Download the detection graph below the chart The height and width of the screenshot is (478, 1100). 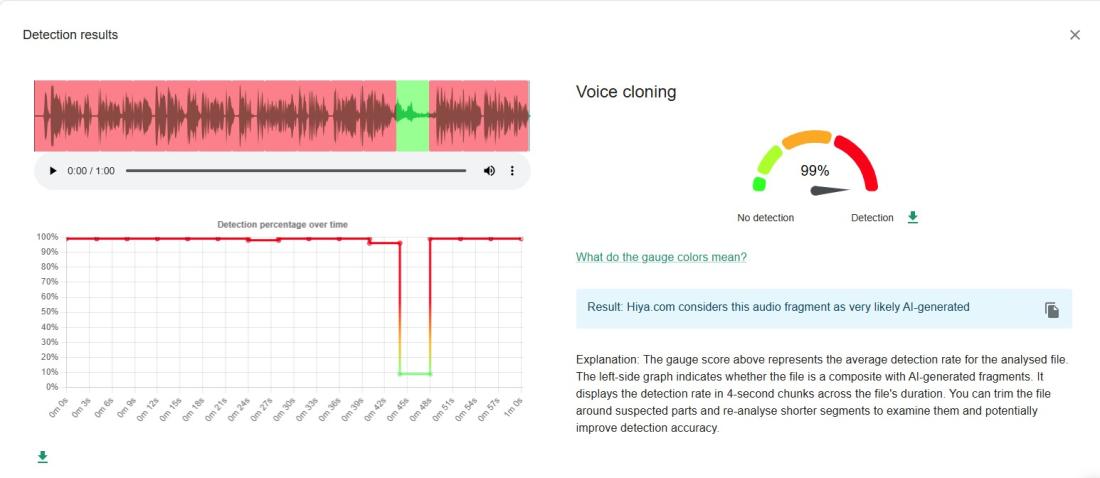click(x=42, y=457)
